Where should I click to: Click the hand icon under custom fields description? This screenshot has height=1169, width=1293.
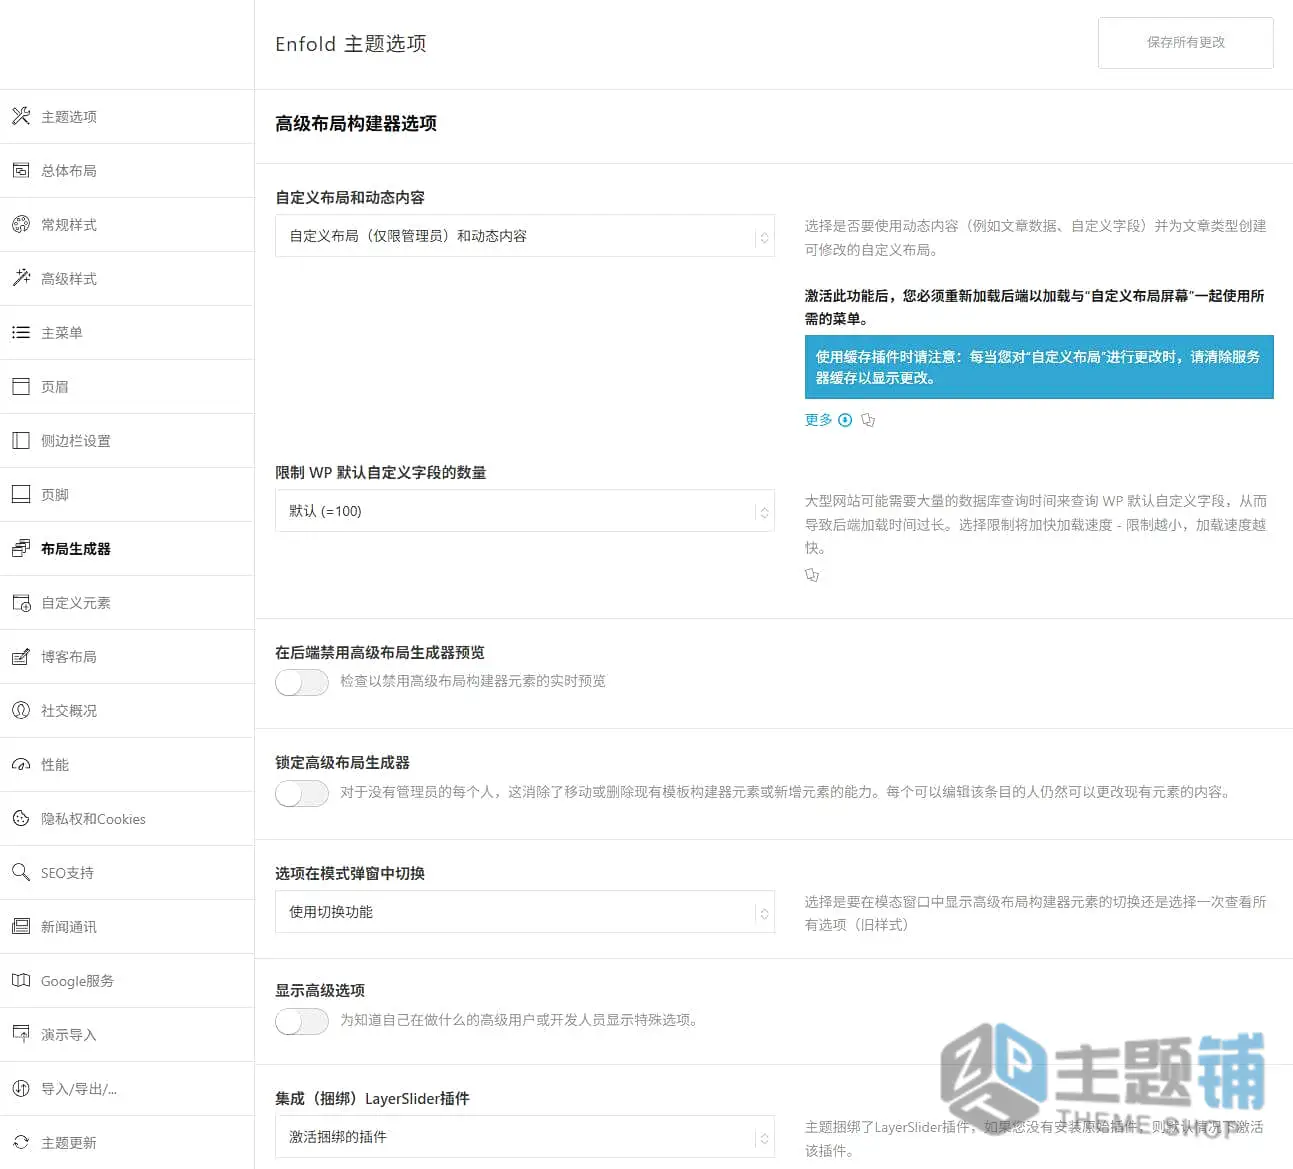(x=812, y=575)
